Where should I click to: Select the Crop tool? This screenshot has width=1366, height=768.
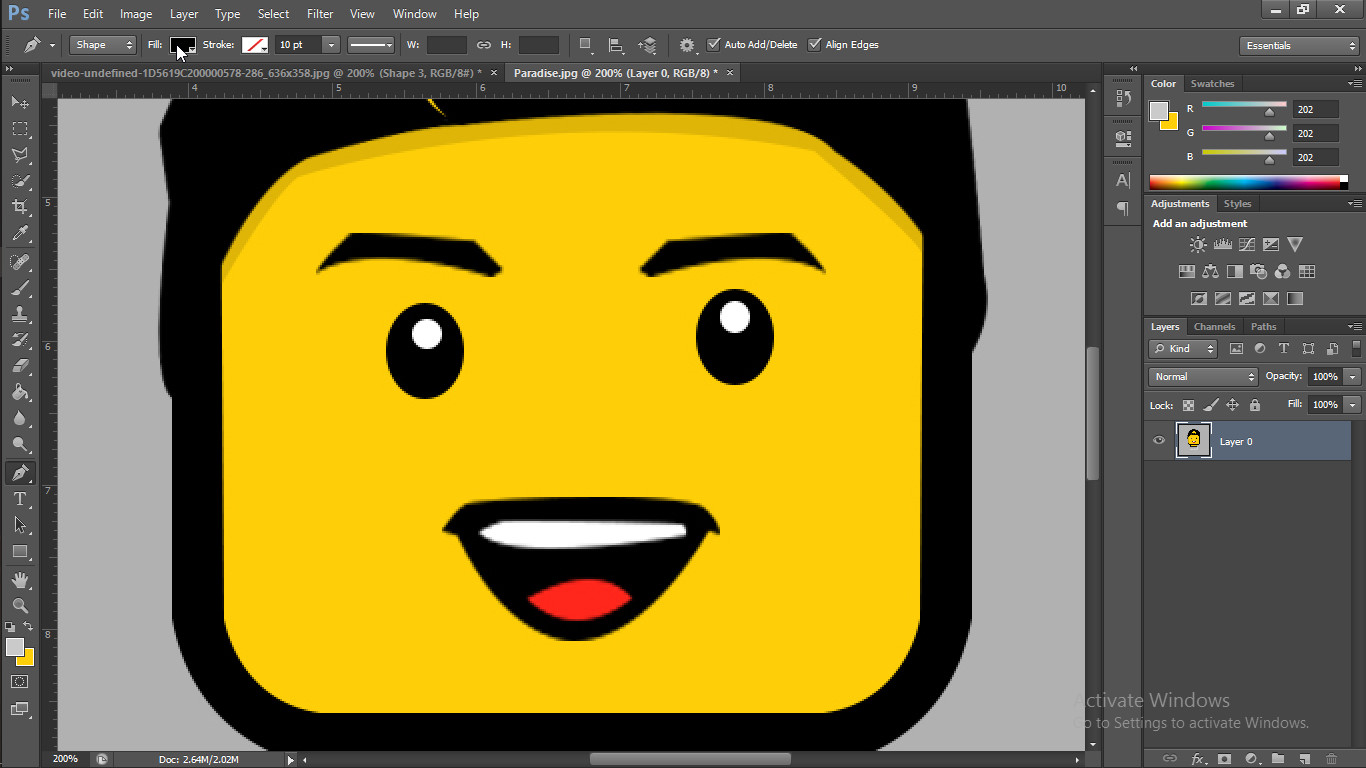point(18,207)
